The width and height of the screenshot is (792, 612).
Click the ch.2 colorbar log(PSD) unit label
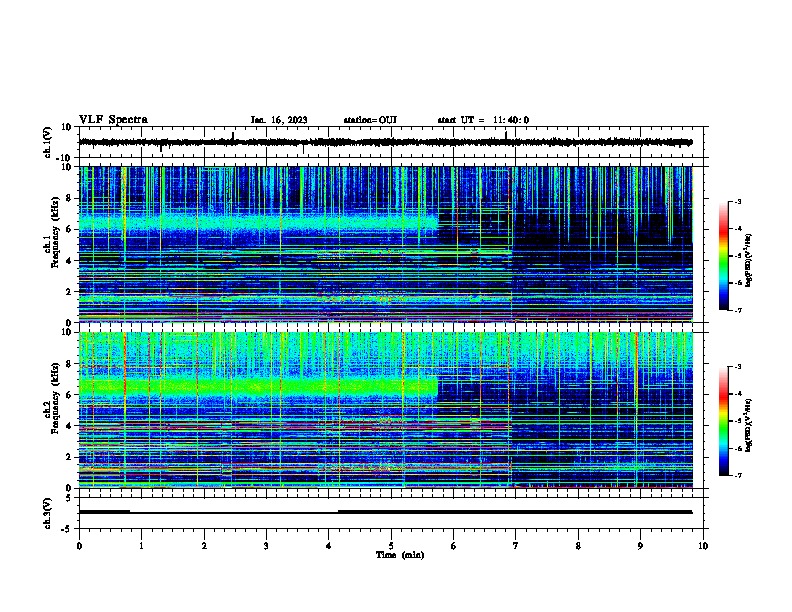749,425
